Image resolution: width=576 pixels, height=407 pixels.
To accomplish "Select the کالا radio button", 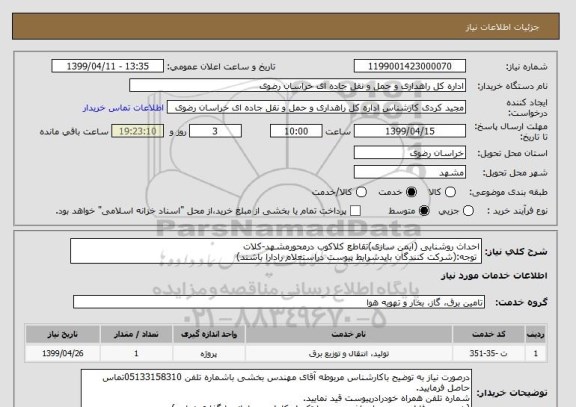I will (x=450, y=192).
